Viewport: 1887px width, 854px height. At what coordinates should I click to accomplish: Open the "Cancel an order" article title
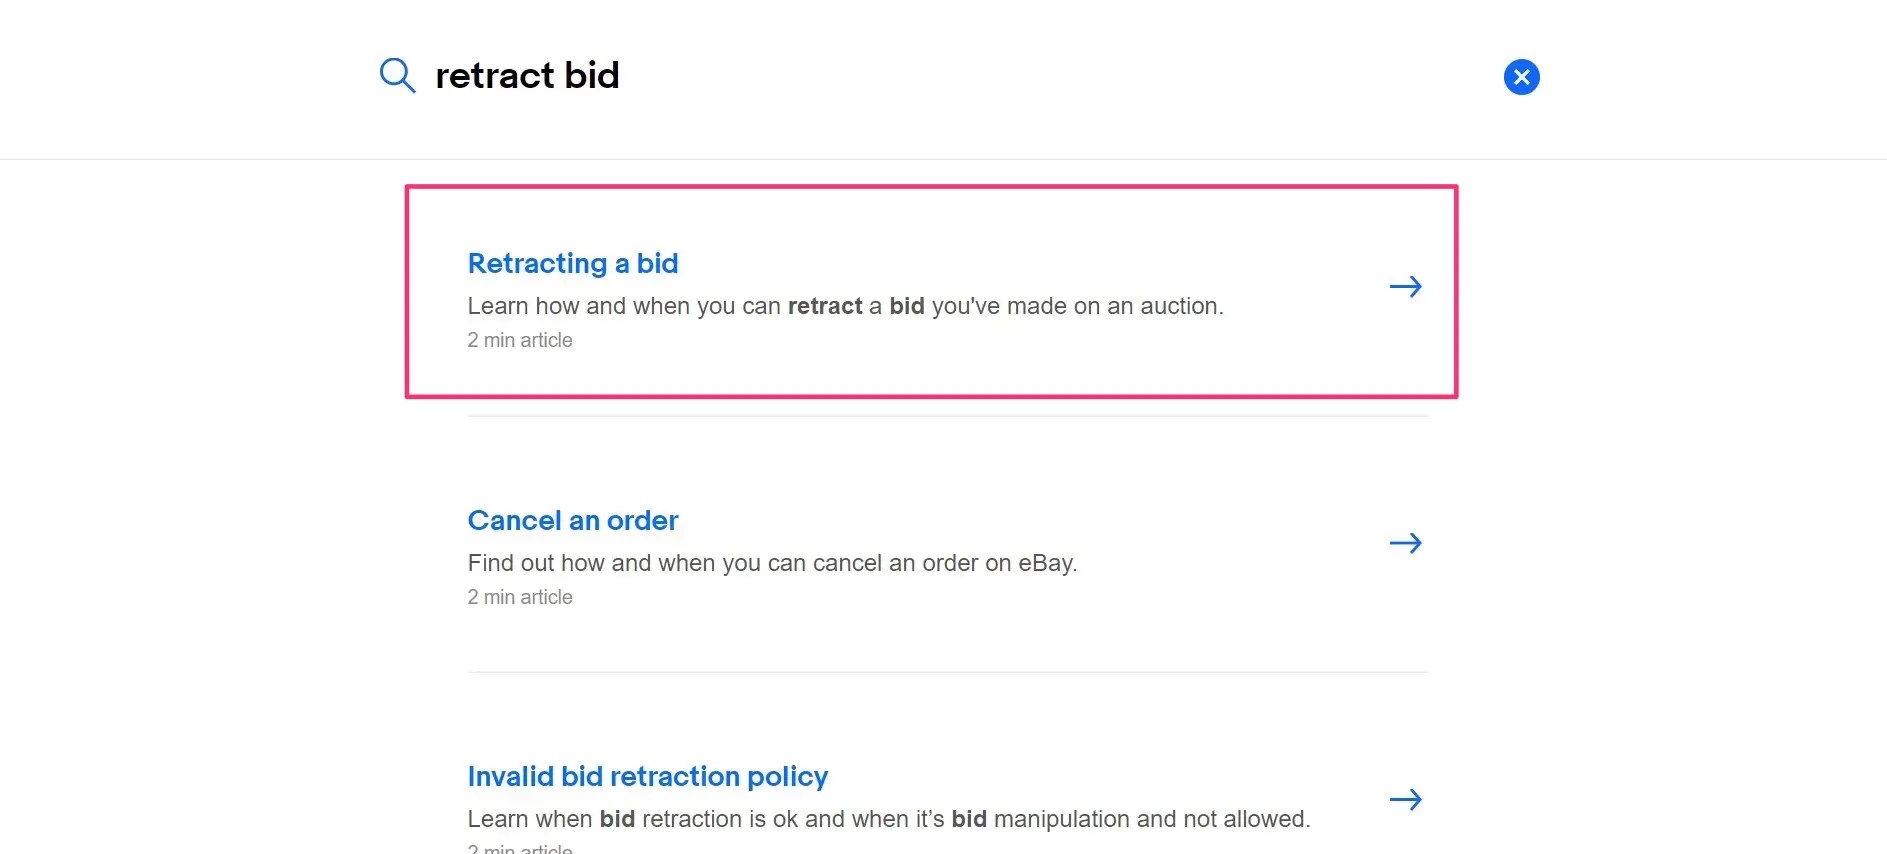coord(573,520)
